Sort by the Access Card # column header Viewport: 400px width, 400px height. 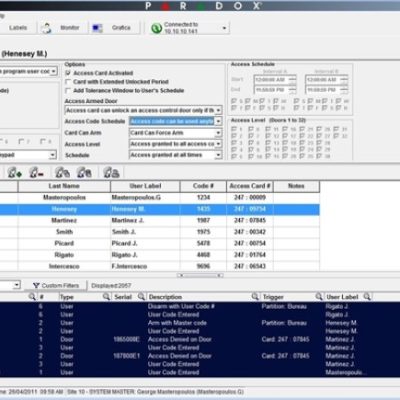pos(250,186)
